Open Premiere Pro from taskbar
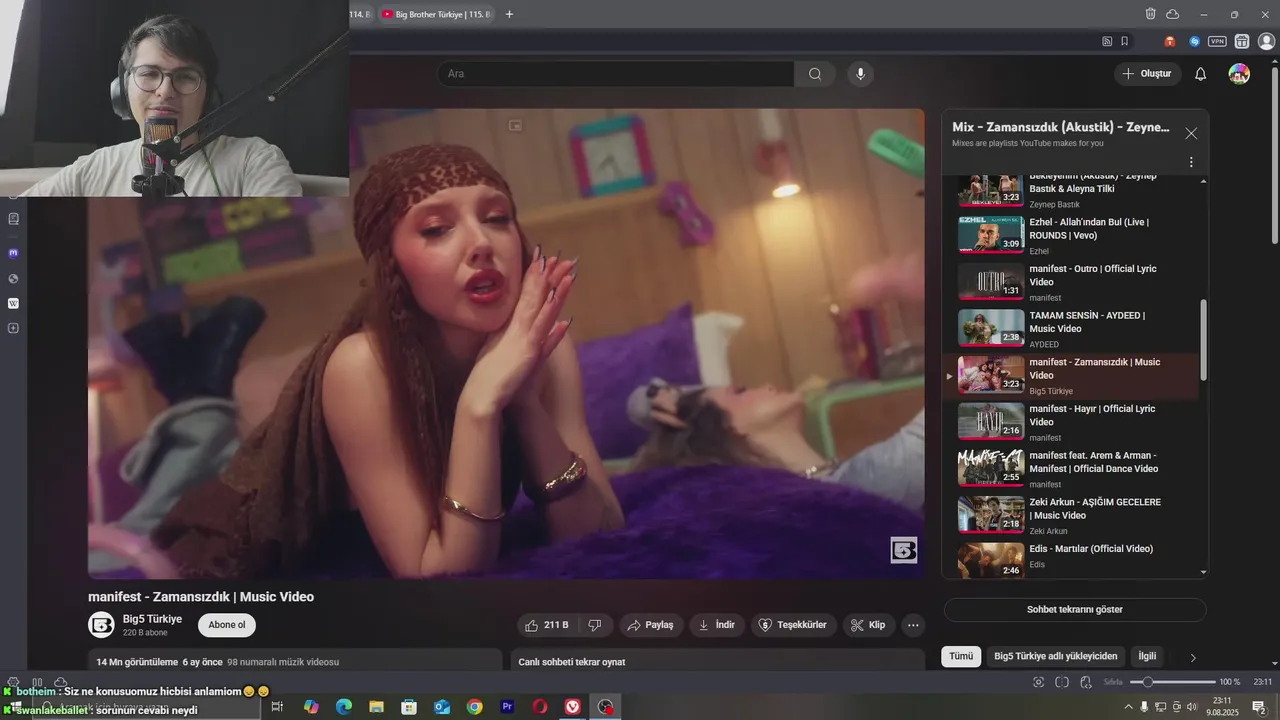This screenshot has width=1280, height=720. point(507,707)
